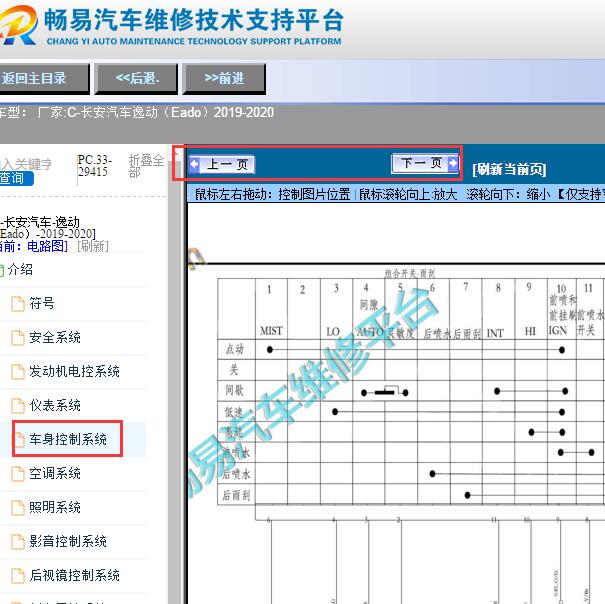Click the 后雨刮 row label in the table
The image size is (605, 604).
236,494
